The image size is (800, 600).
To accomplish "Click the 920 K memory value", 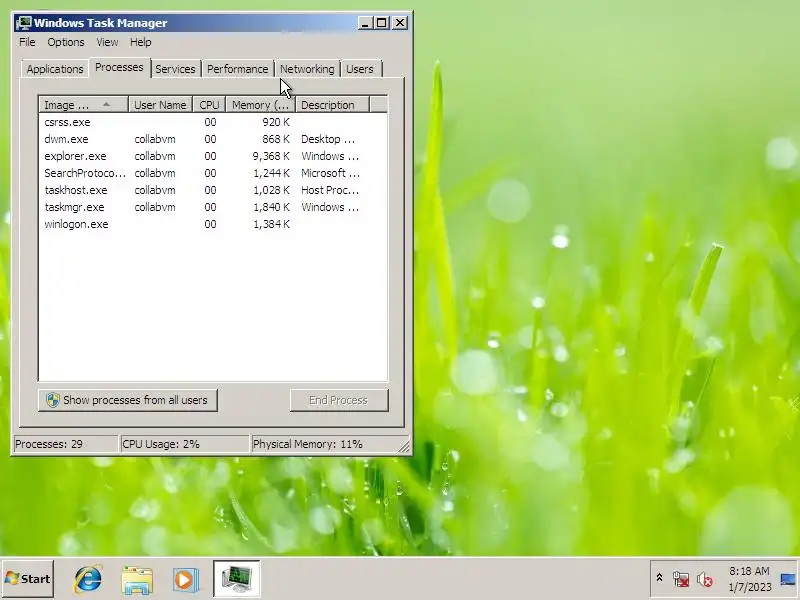I will (x=276, y=122).
